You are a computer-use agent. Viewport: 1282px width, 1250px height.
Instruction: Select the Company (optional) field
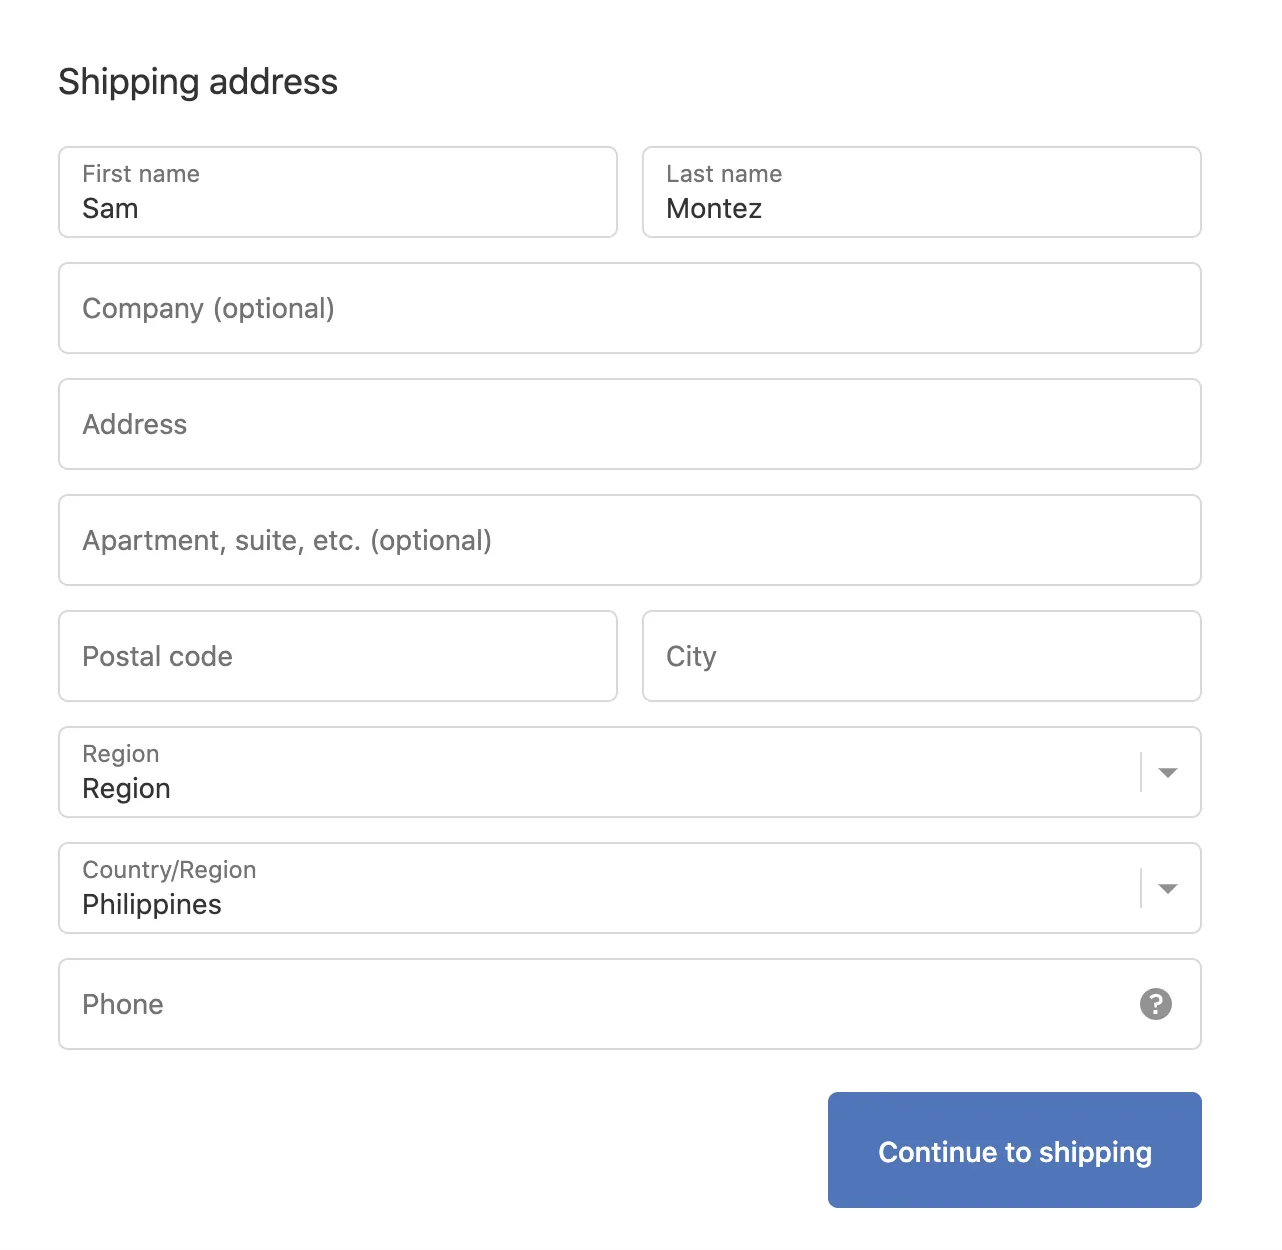(630, 308)
